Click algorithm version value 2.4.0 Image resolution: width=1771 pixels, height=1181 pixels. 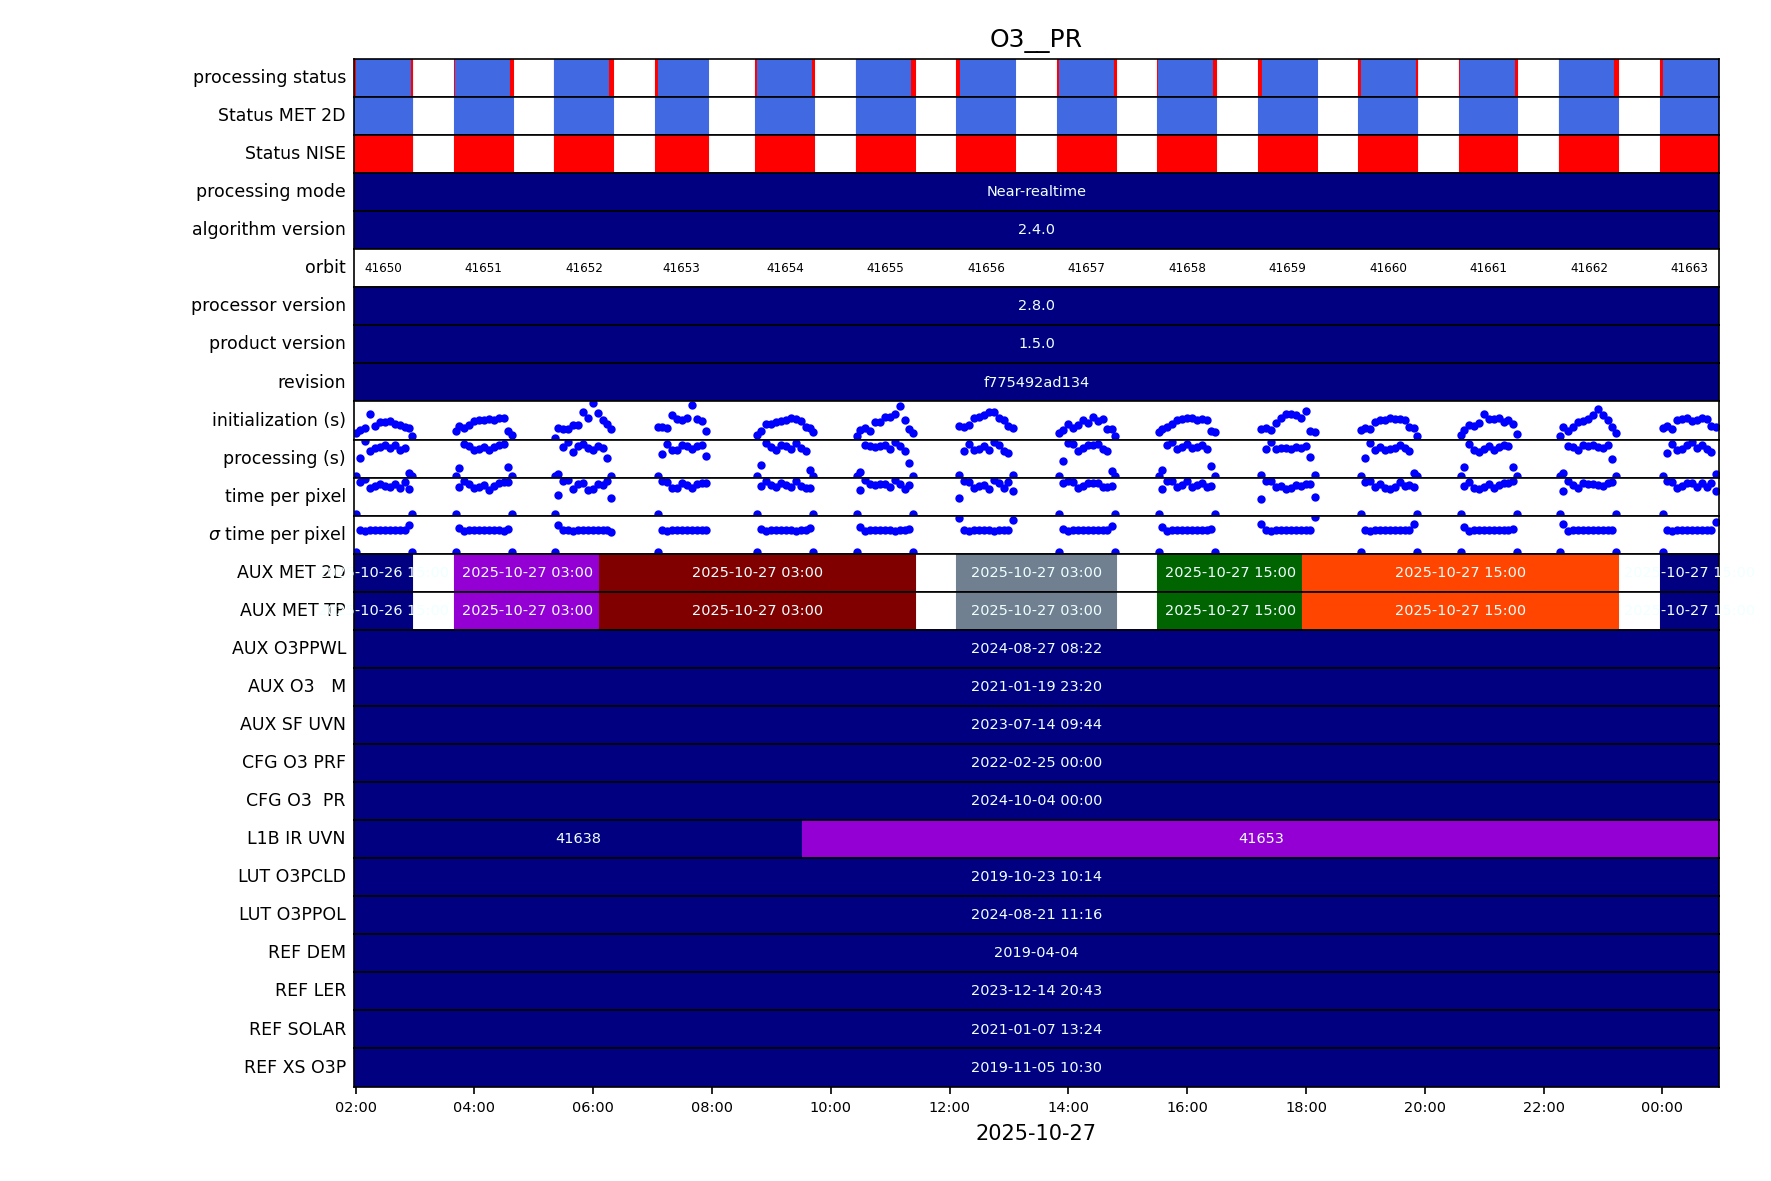point(1036,230)
